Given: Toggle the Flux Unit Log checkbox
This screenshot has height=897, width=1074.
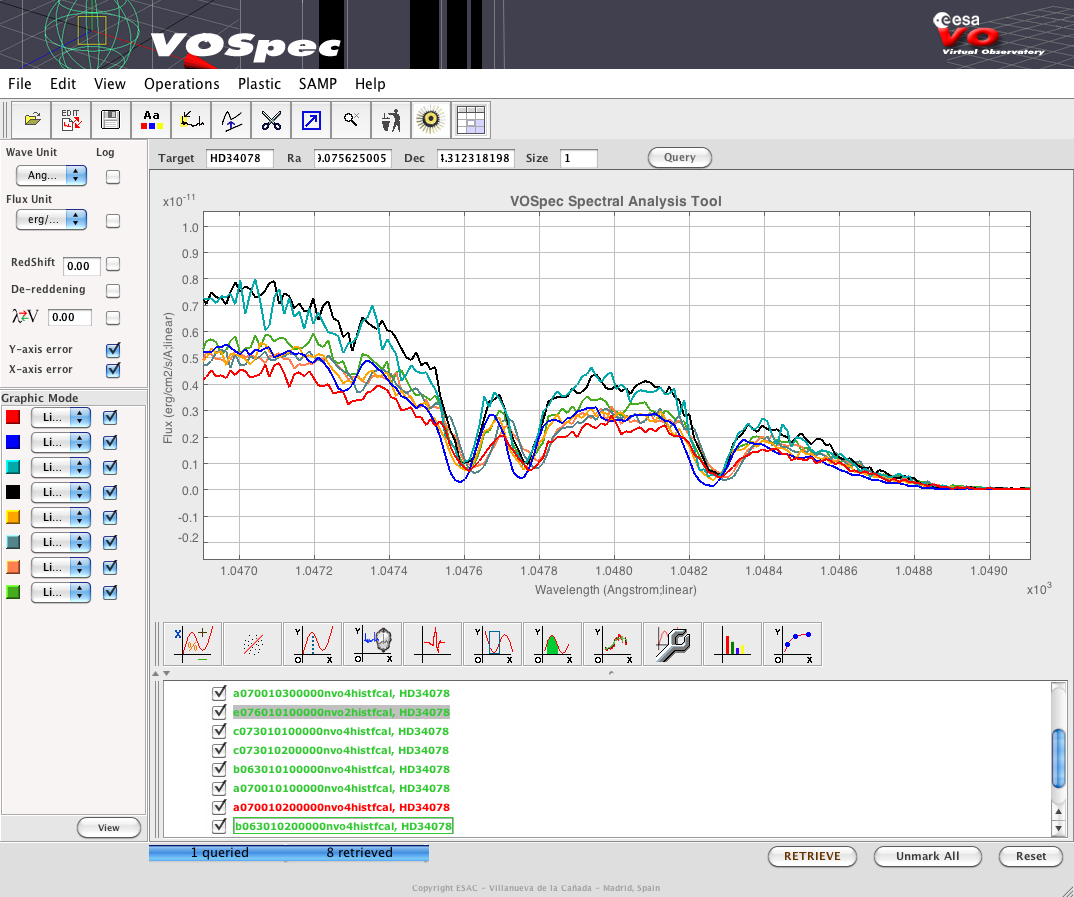Looking at the screenshot, I should [113, 220].
